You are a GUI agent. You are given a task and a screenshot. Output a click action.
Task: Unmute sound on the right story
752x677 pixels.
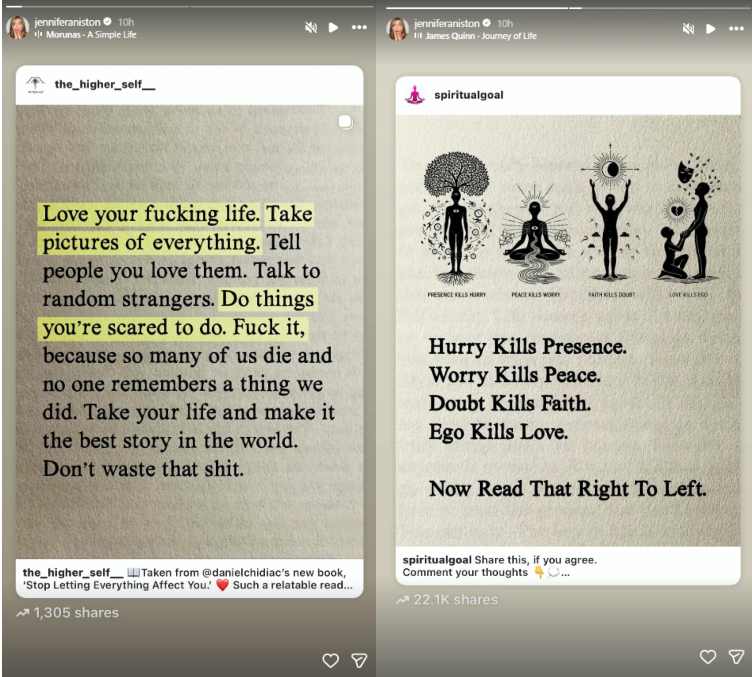point(688,29)
